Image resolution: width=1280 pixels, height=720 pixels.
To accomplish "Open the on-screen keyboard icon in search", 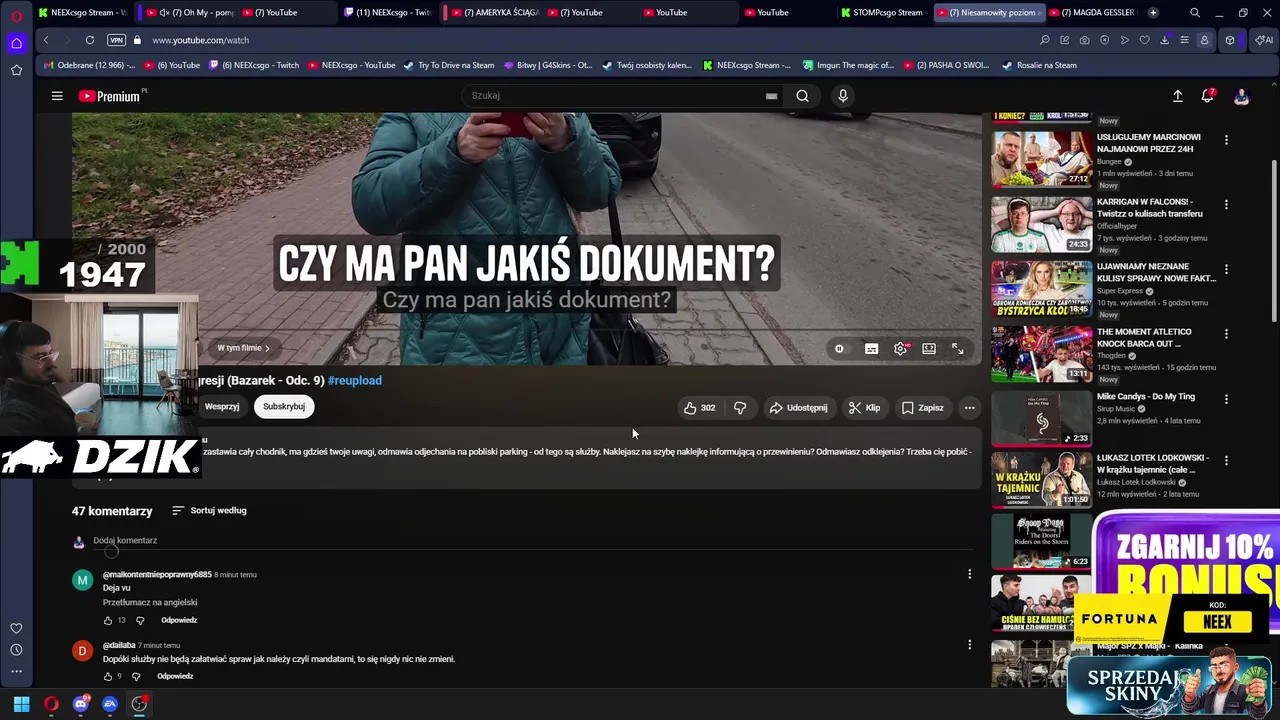I will click(x=771, y=96).
